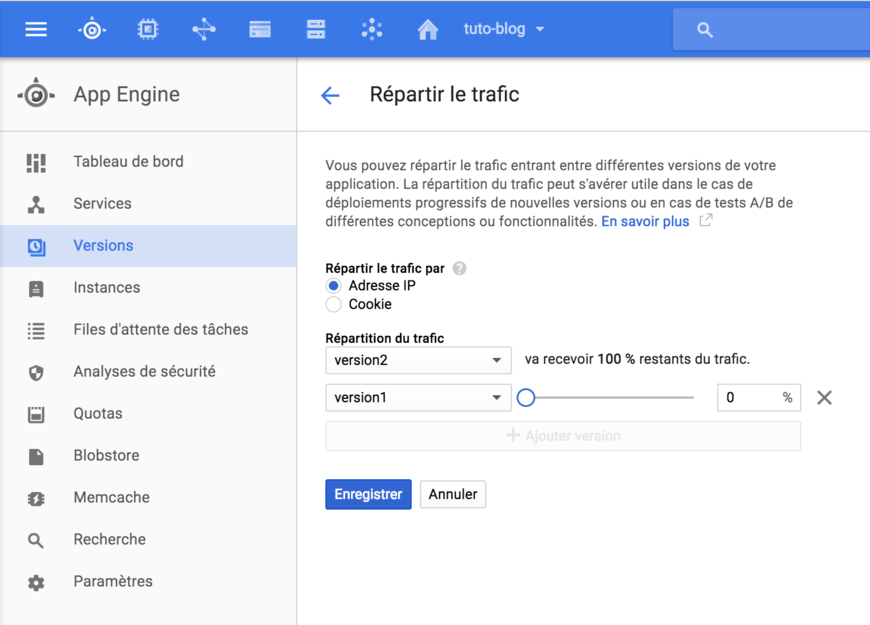
Task: Open the version2 dropdown
Action: tap(417, 360)
